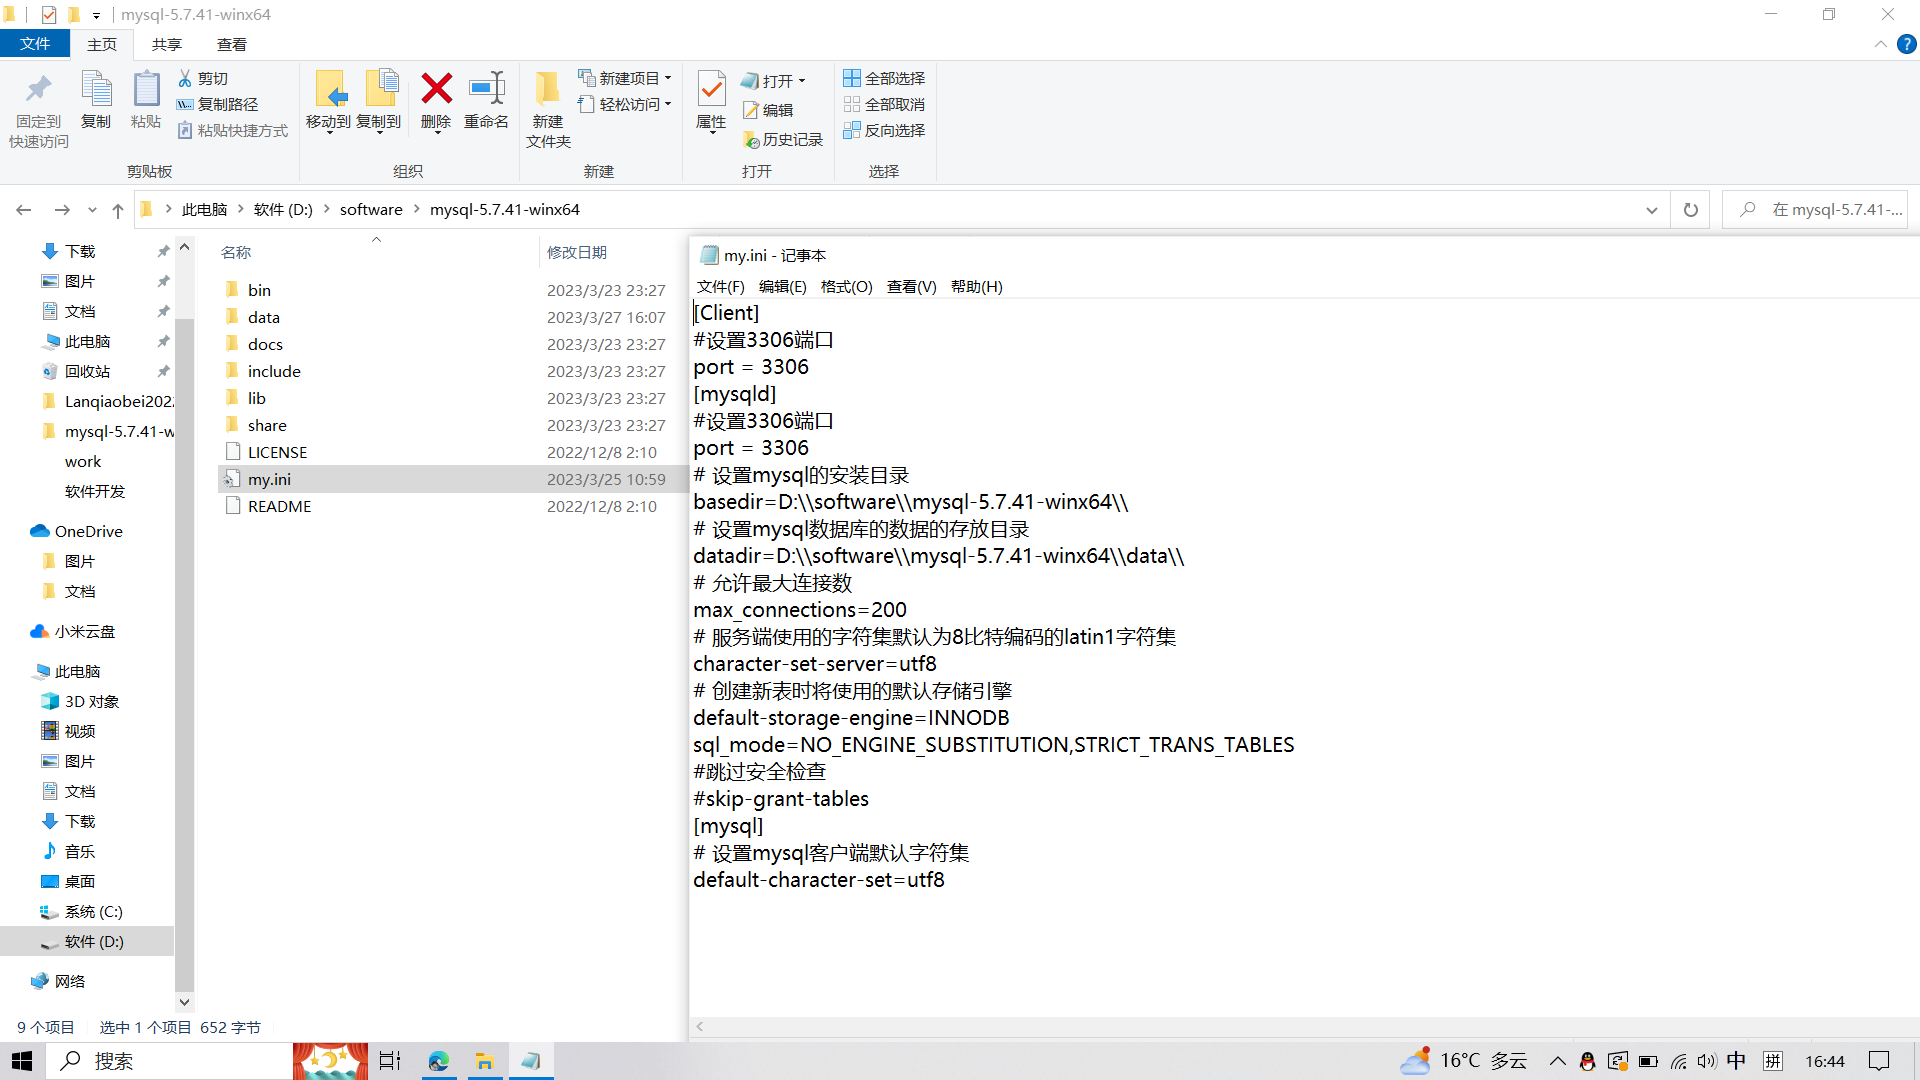Open the File (文件) ribbon tab
This screenshot has width=1920, height=1080.
click(x=35, y=44)
